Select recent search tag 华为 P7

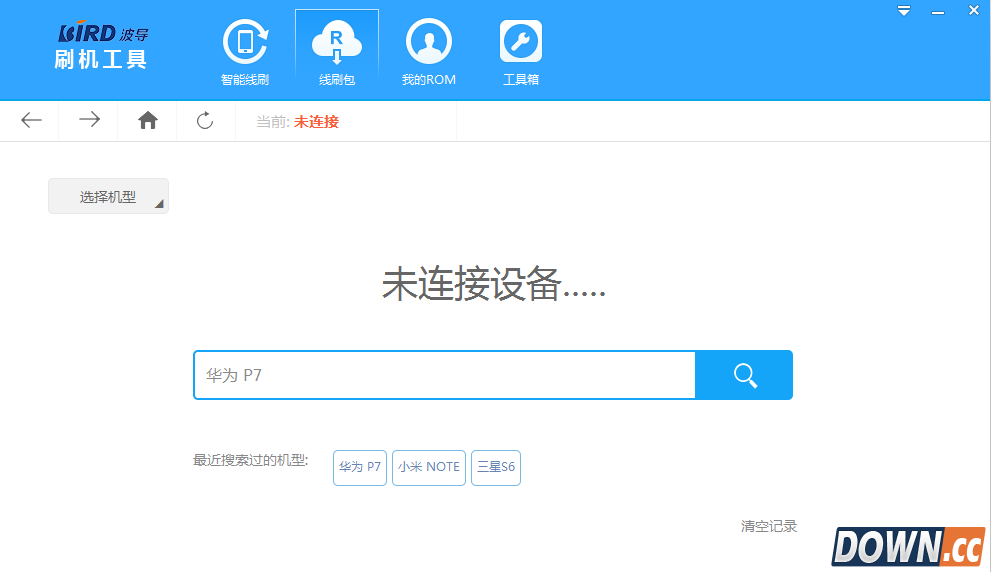360,467
